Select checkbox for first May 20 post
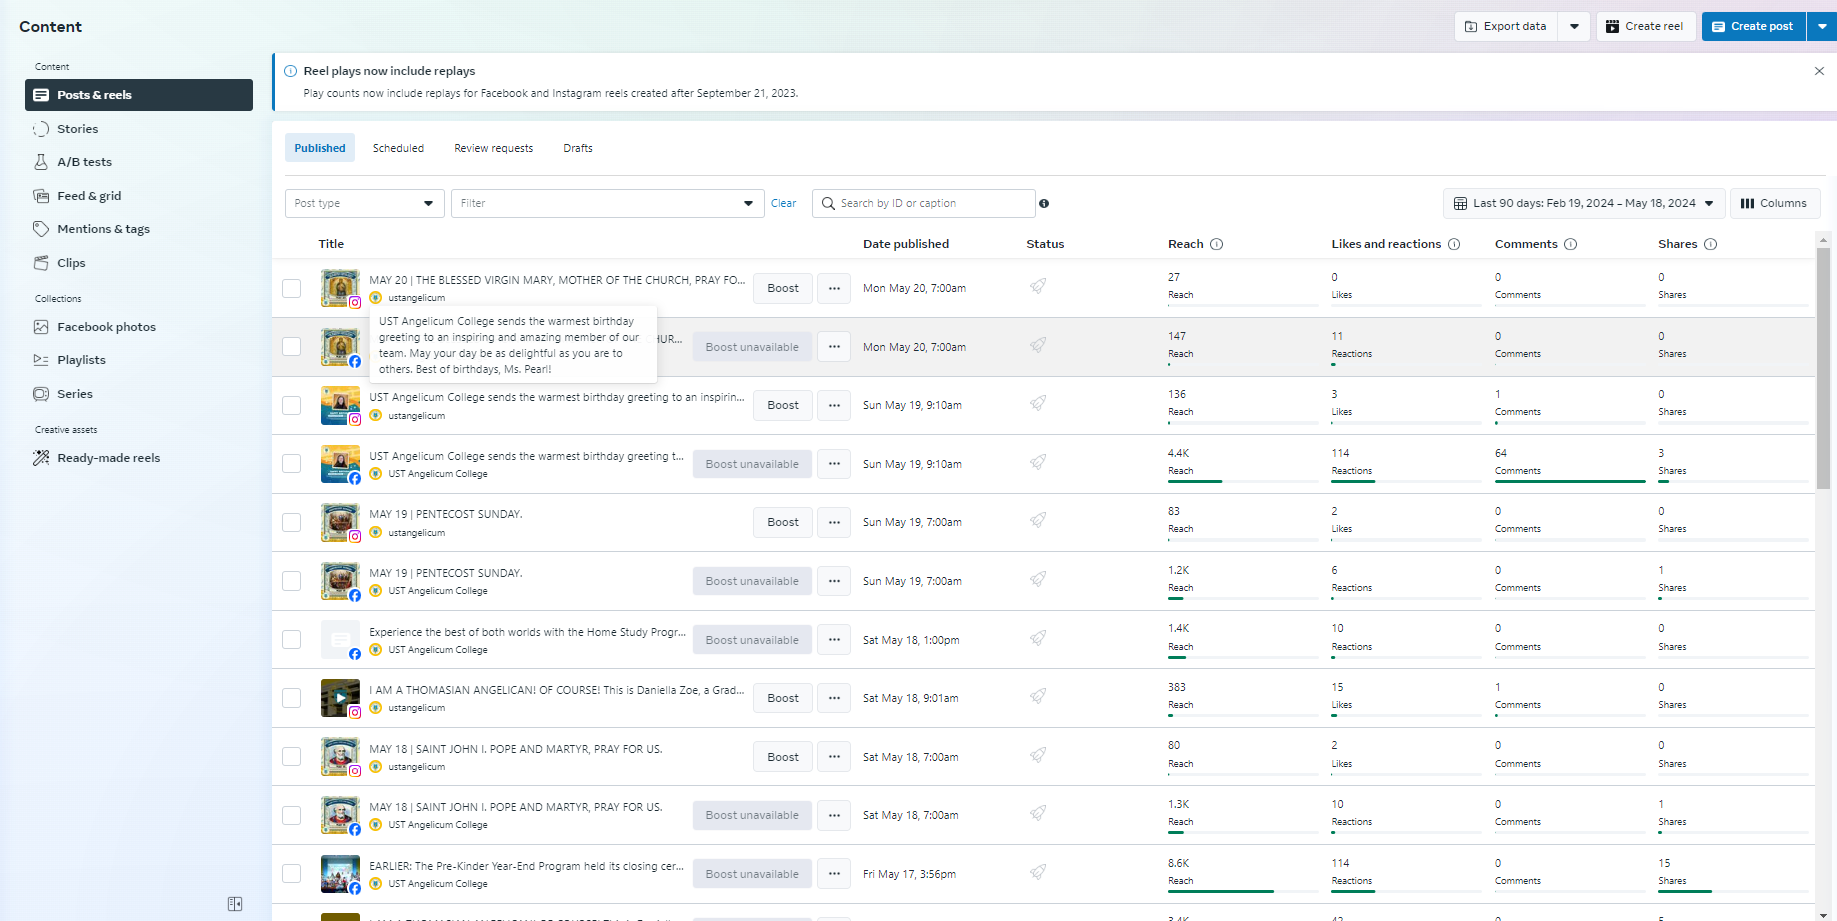1837x921 pixels. tap(292, 288)
